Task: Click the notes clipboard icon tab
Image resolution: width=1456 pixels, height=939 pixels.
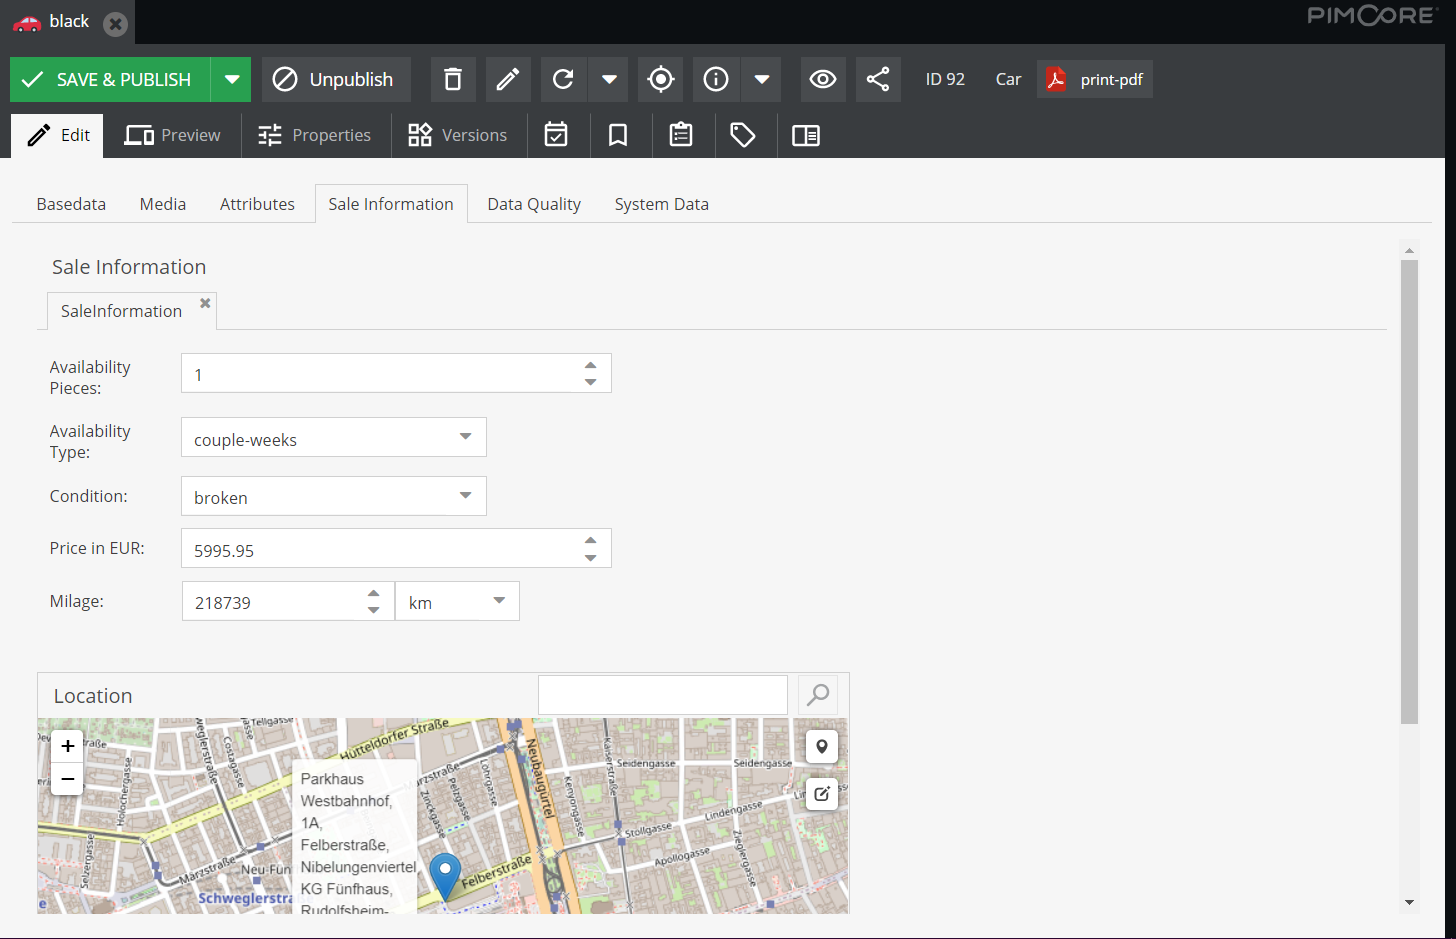Action: pos(681,135)
